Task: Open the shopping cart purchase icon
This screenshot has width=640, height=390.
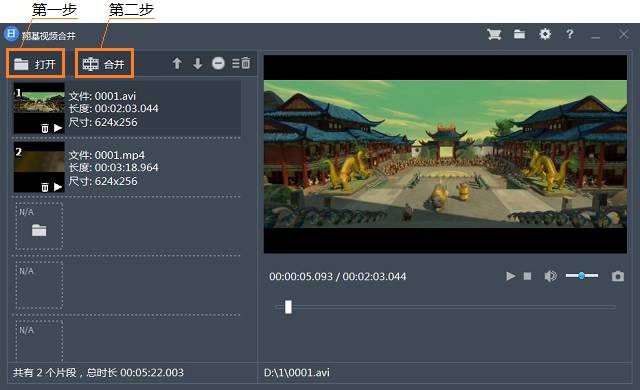Action: pos(494,34)
